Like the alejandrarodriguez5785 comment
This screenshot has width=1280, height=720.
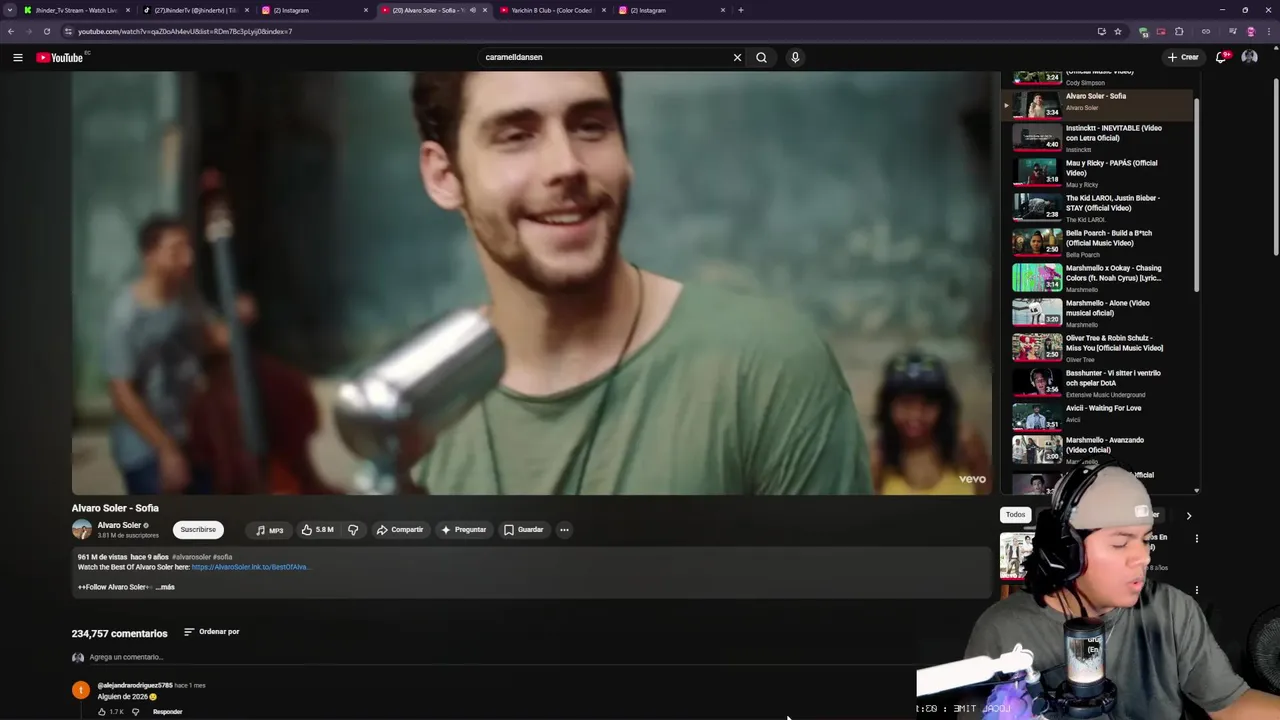click(102, 712)
